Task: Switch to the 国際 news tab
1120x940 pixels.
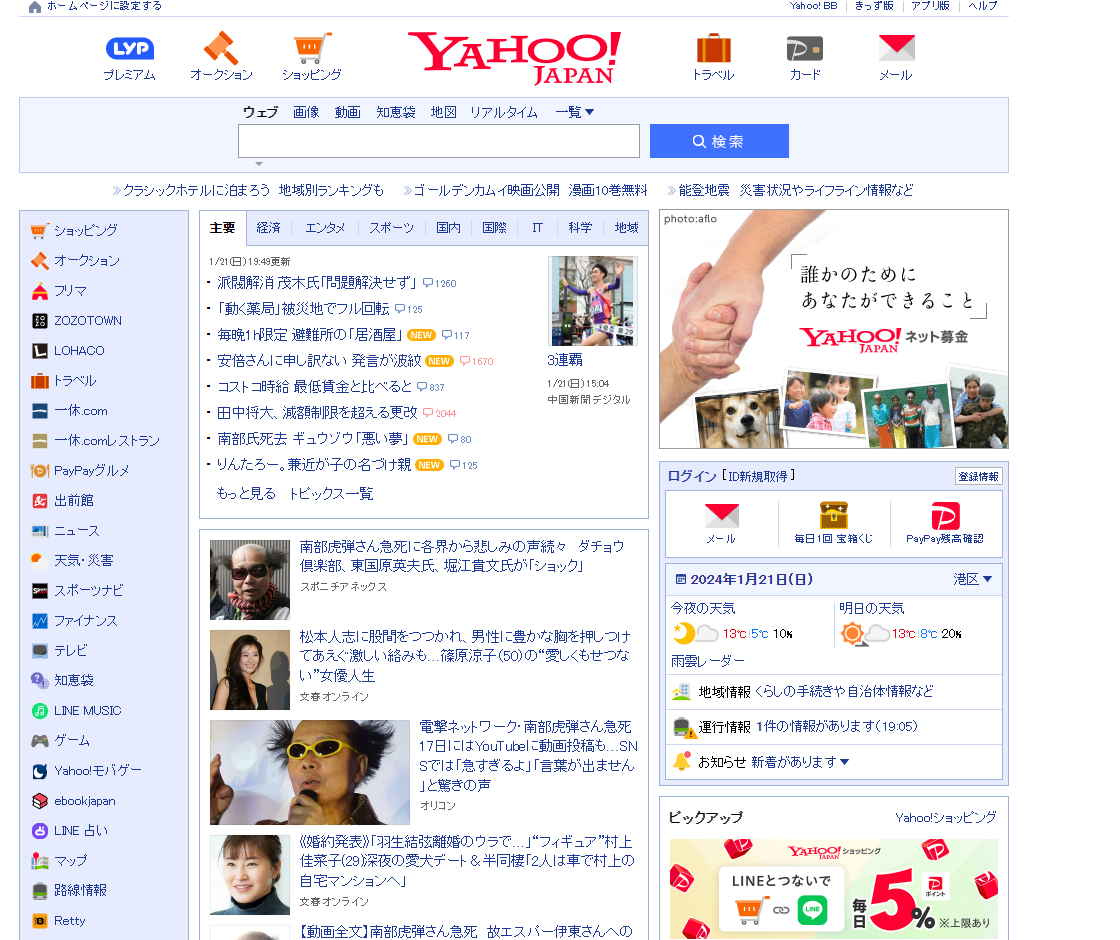Action: tap(494, 228)
